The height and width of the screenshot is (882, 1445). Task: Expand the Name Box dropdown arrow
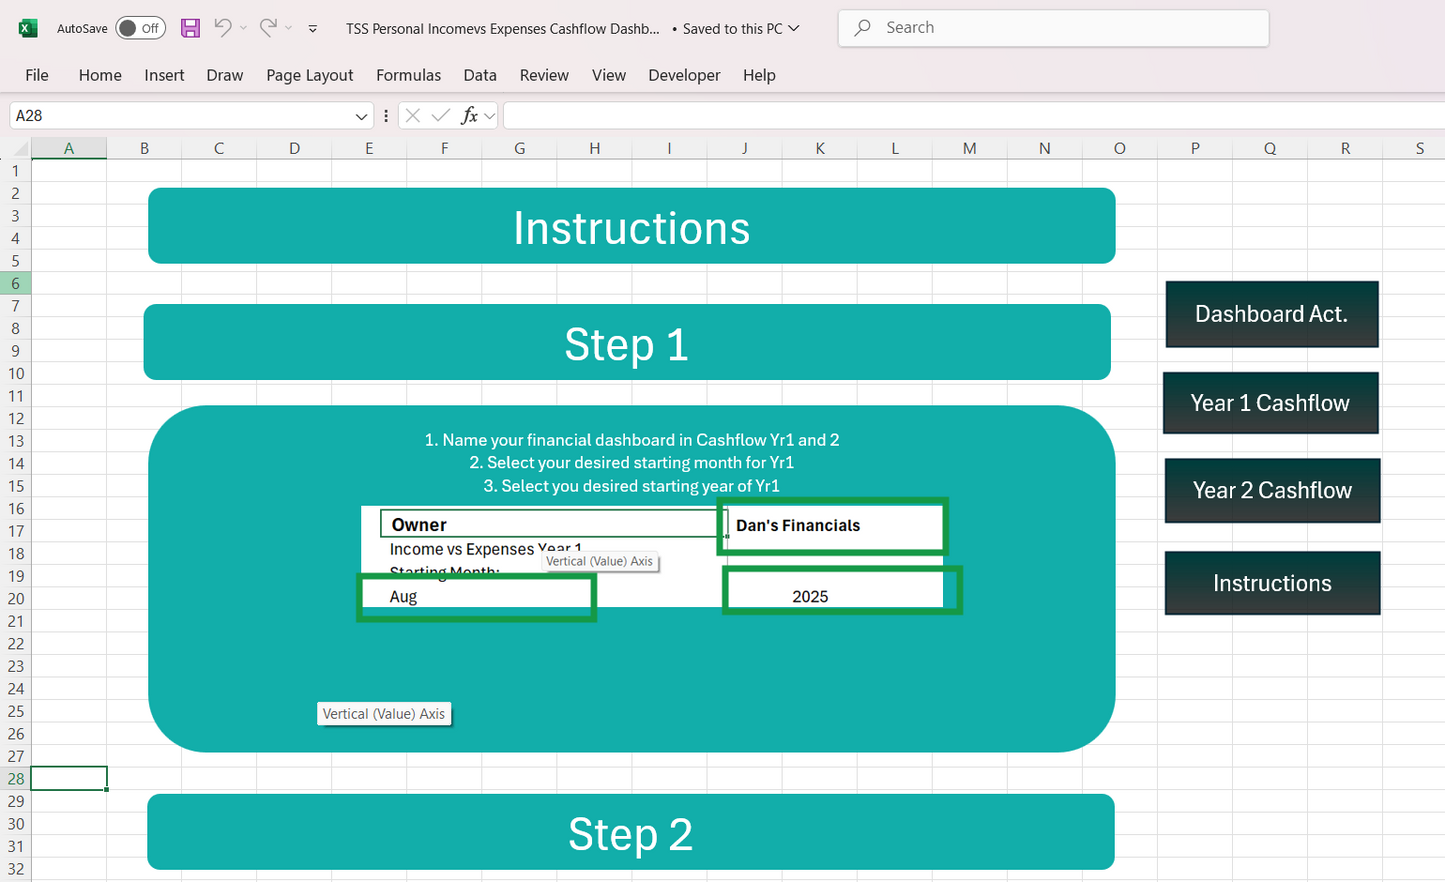(x=361, y=116)
